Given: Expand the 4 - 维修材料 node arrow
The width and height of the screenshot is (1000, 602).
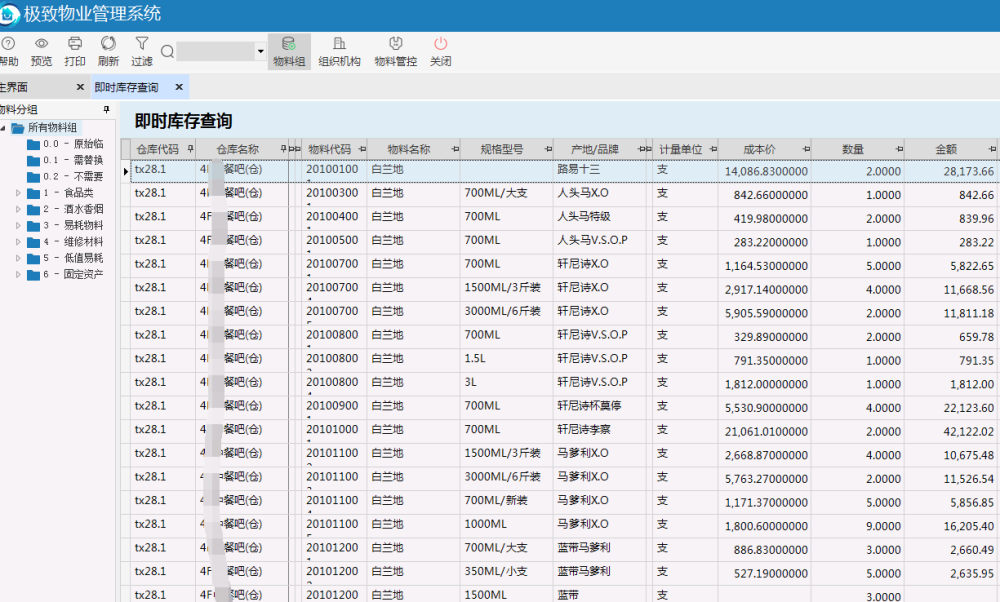Looking at the screenshot, I should pyautogui.click(x=18, y=242).
